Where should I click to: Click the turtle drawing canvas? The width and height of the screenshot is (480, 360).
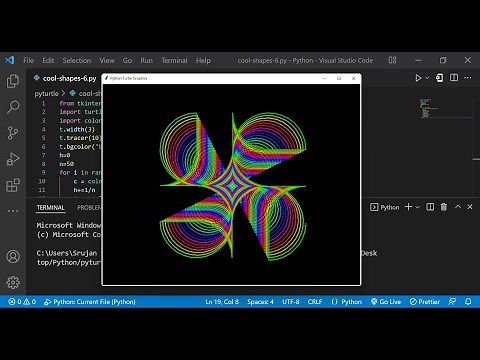click(x=231, y=184)
